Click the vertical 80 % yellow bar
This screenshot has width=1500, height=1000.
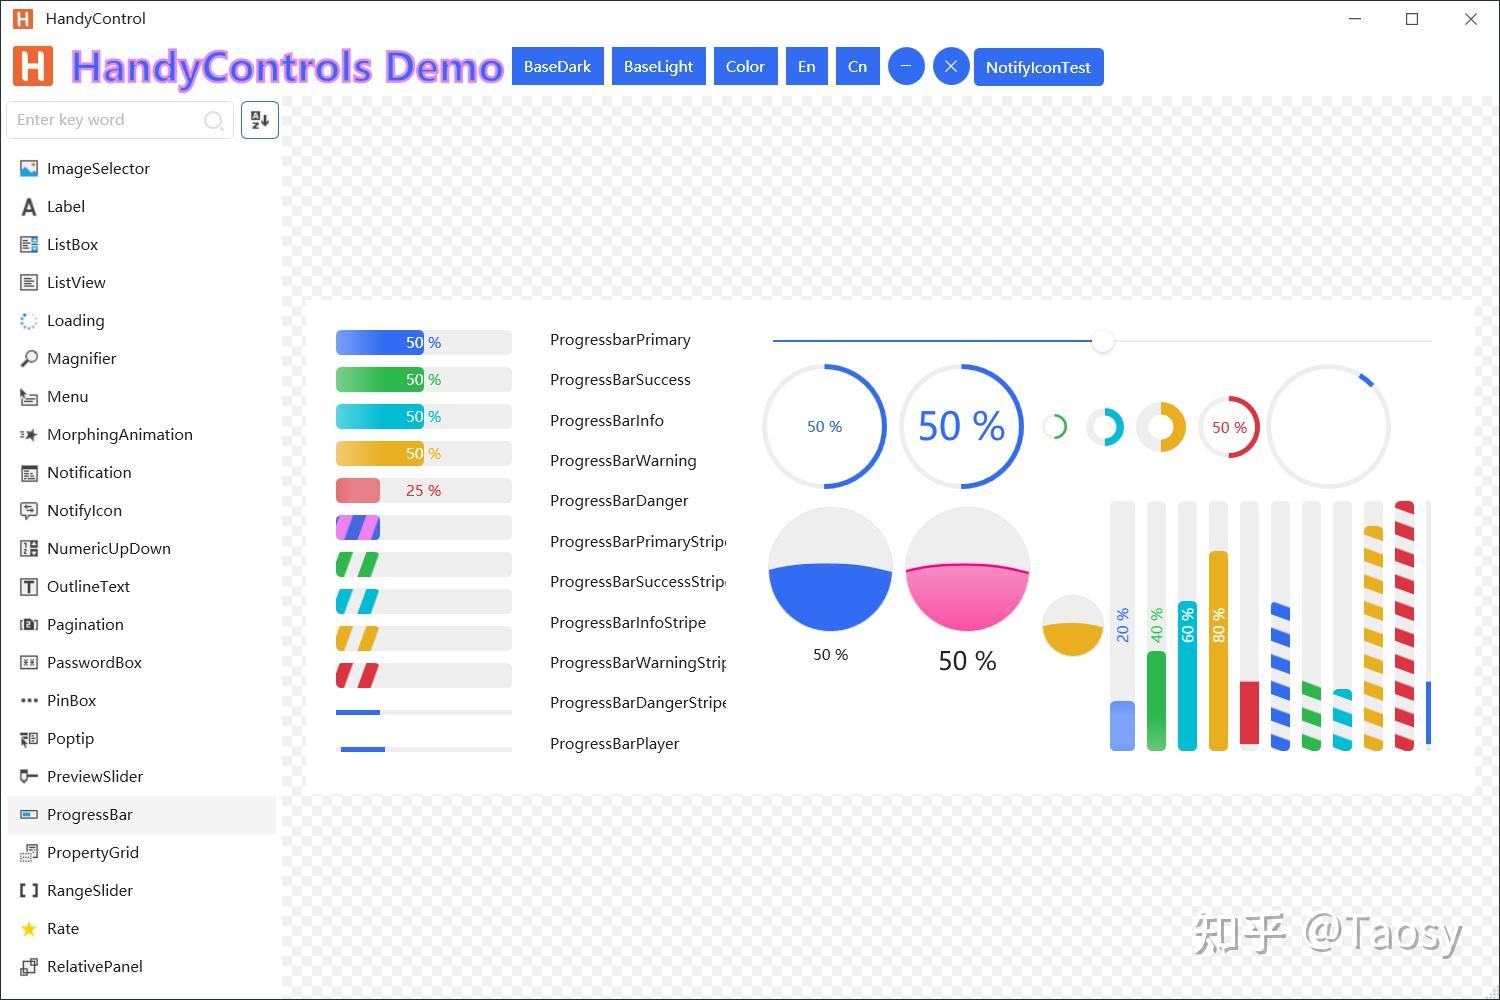tap(1218, 626)
